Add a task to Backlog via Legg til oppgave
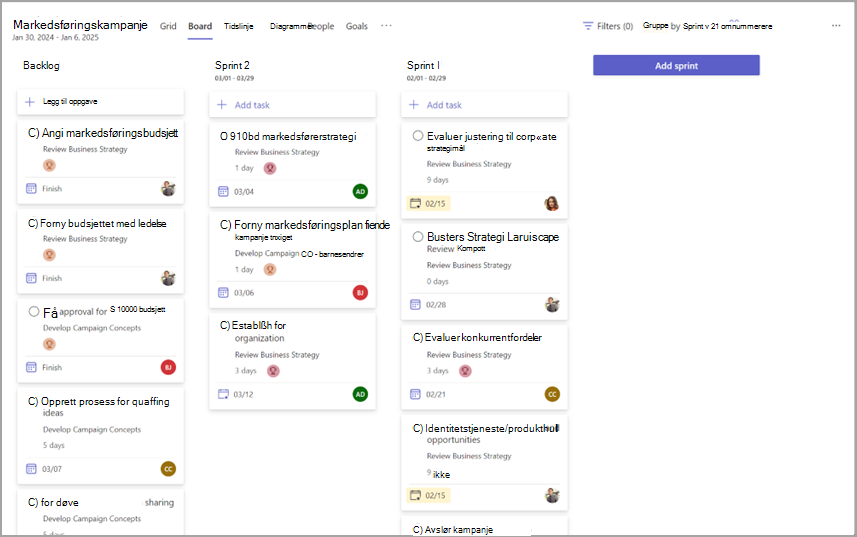The height and width of the screenshot is (537, 857). point(101,102)
